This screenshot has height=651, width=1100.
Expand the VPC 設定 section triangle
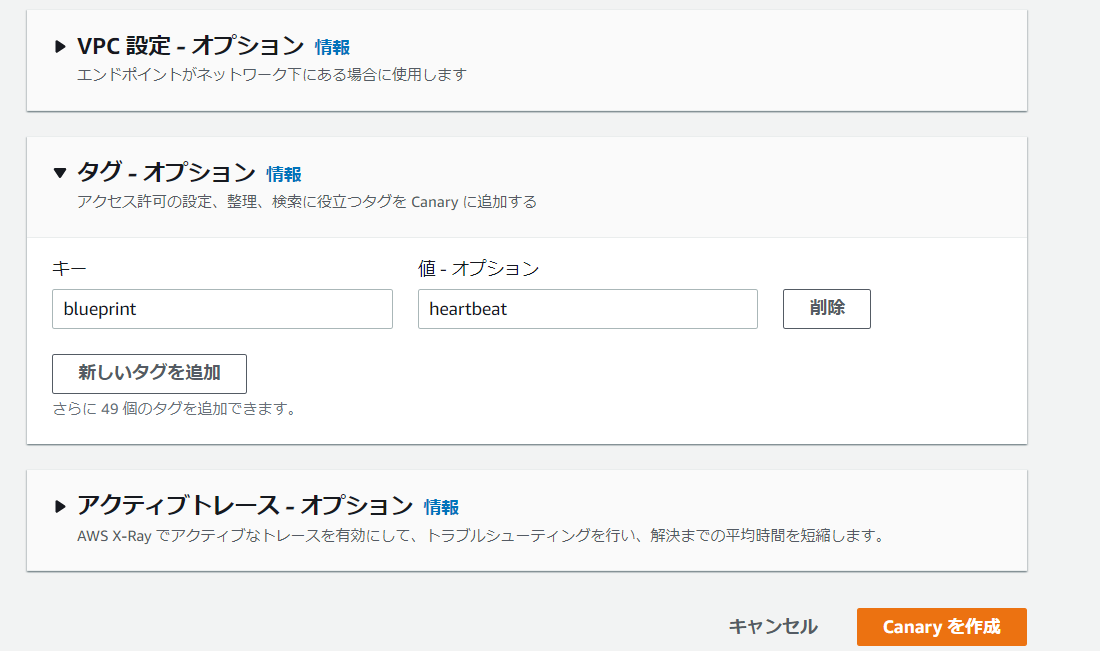61,47
